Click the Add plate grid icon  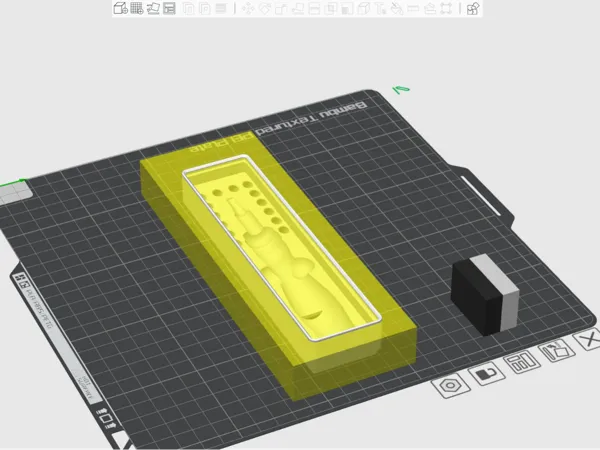[x=137, y=8]
